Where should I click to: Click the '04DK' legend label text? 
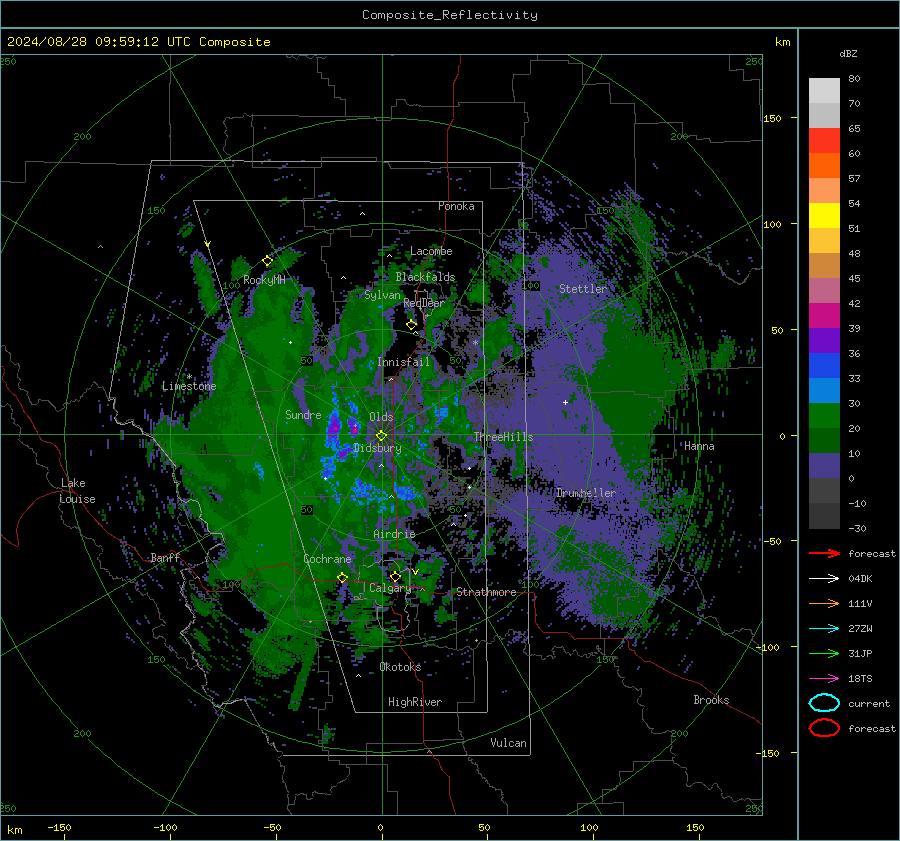(x=860, y=579)
